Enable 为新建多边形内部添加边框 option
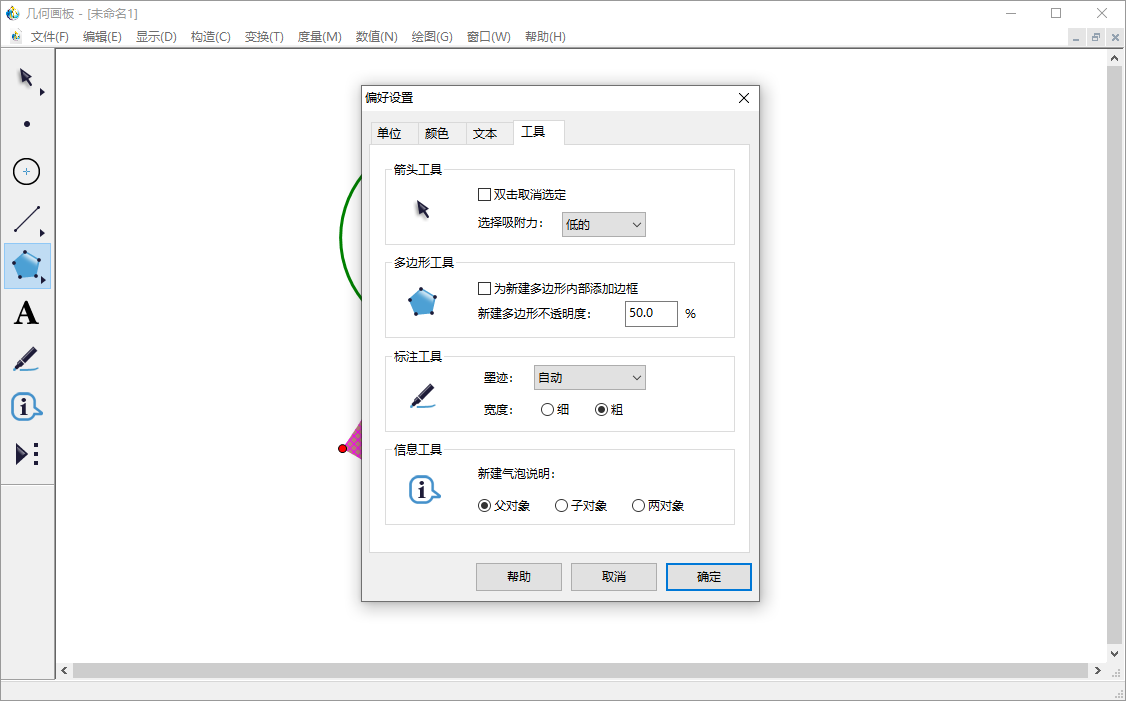The width and height of the screenshot is (1126, 701). point(485,287)
